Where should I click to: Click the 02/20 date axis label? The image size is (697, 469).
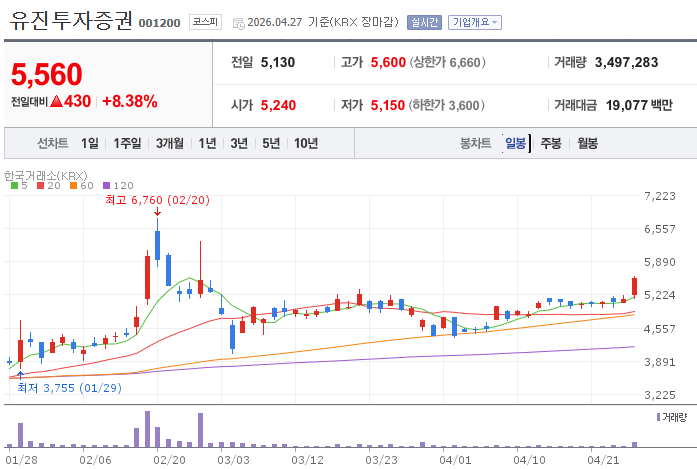click(x=169, y=460)
